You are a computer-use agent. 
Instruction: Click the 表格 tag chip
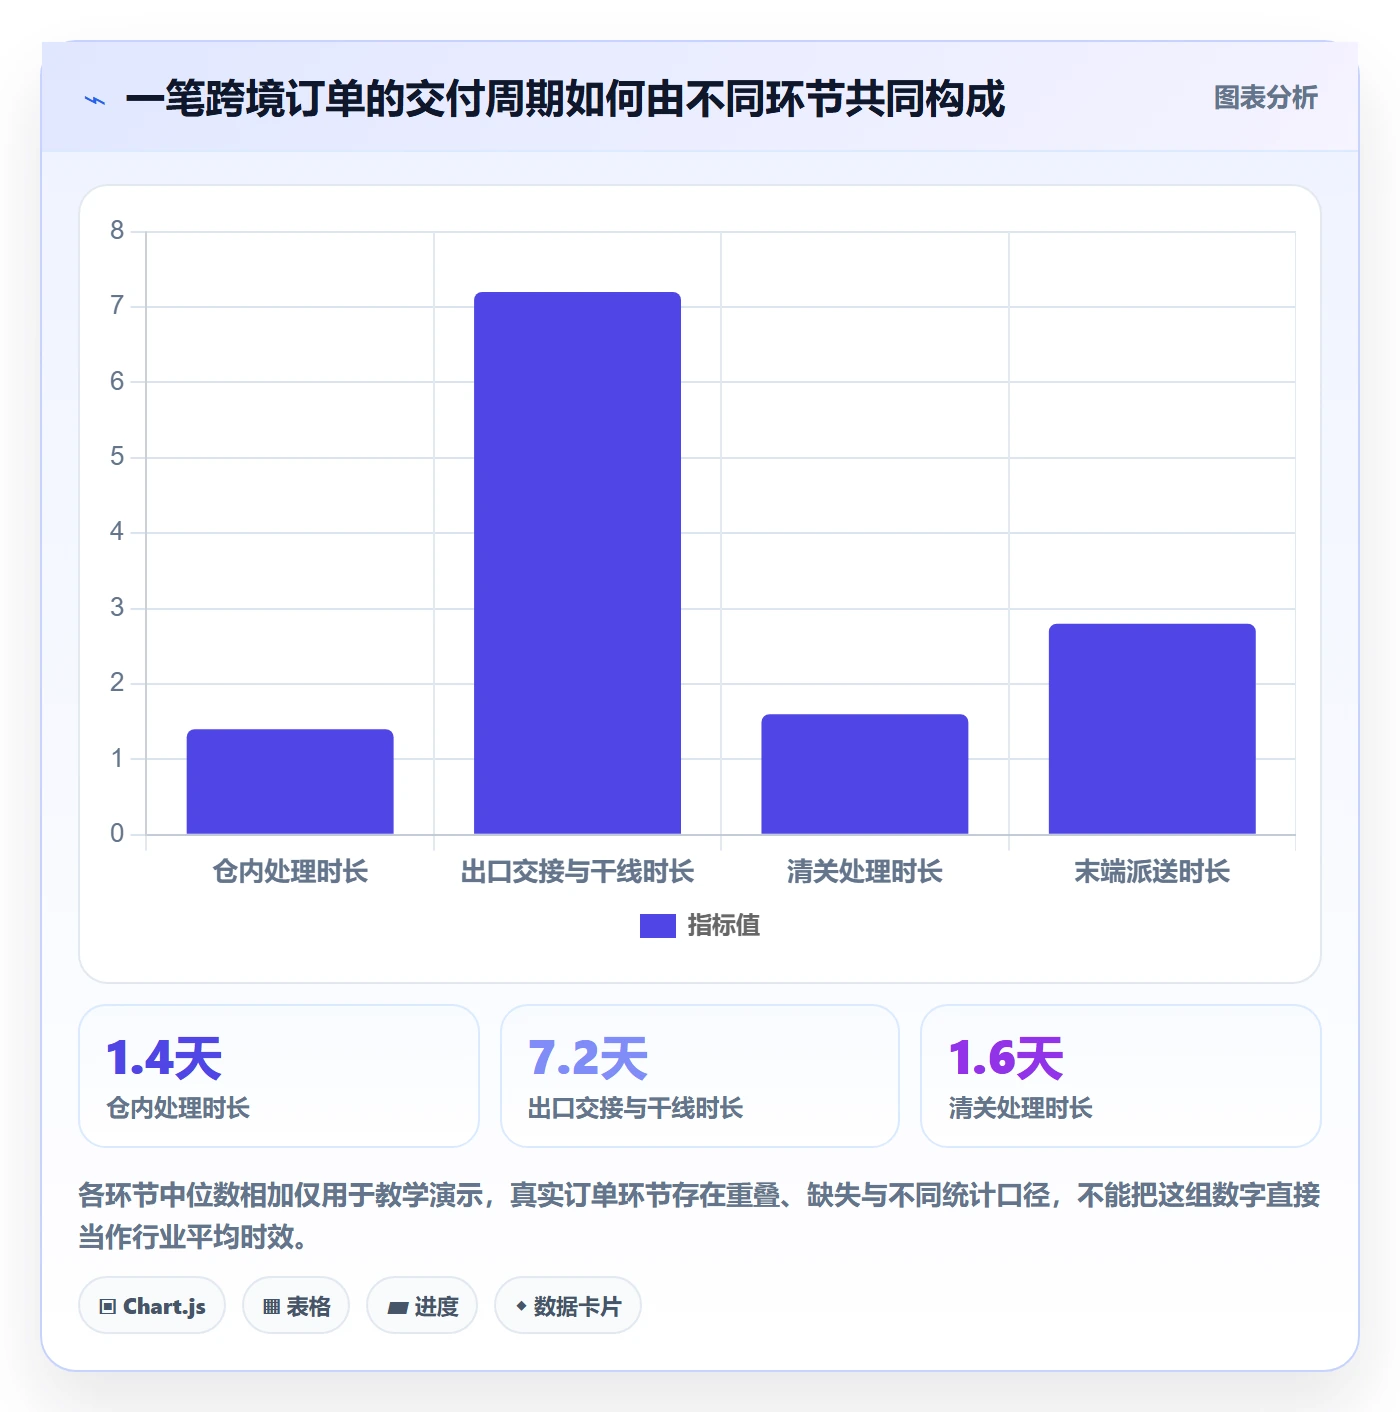[296, 1306]
